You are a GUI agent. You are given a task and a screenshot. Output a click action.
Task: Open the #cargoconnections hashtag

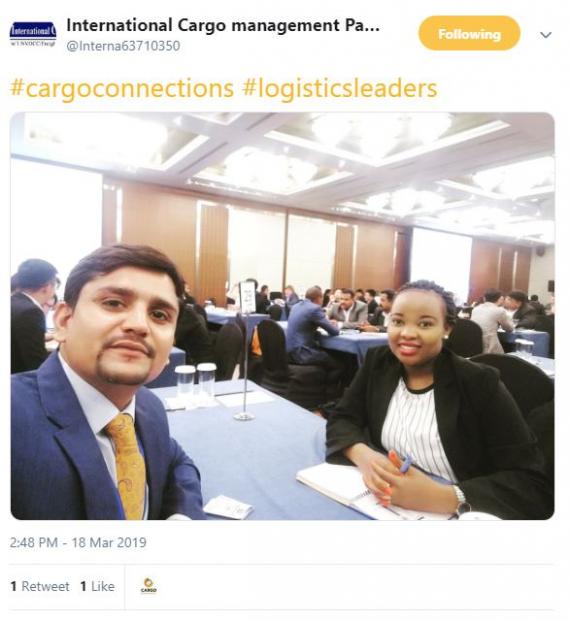(122, 88)
